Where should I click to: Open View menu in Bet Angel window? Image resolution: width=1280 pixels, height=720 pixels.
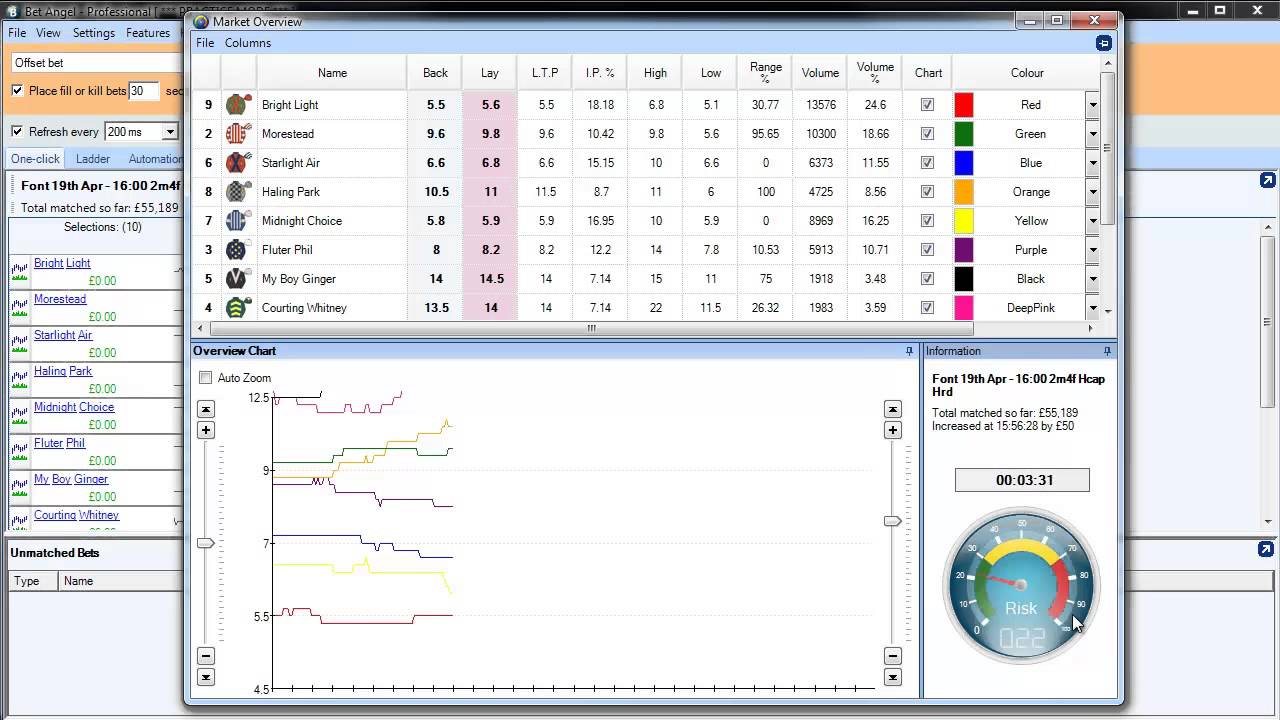48,33
